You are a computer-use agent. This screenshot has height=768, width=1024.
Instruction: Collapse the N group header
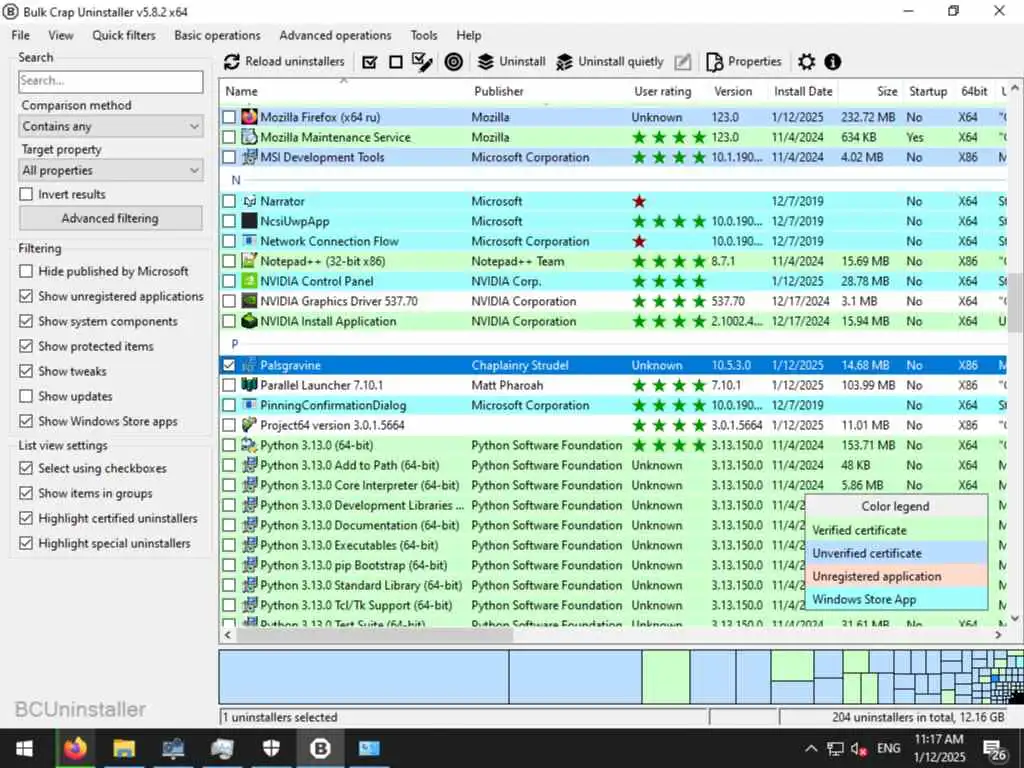click(x=236, y=180)
